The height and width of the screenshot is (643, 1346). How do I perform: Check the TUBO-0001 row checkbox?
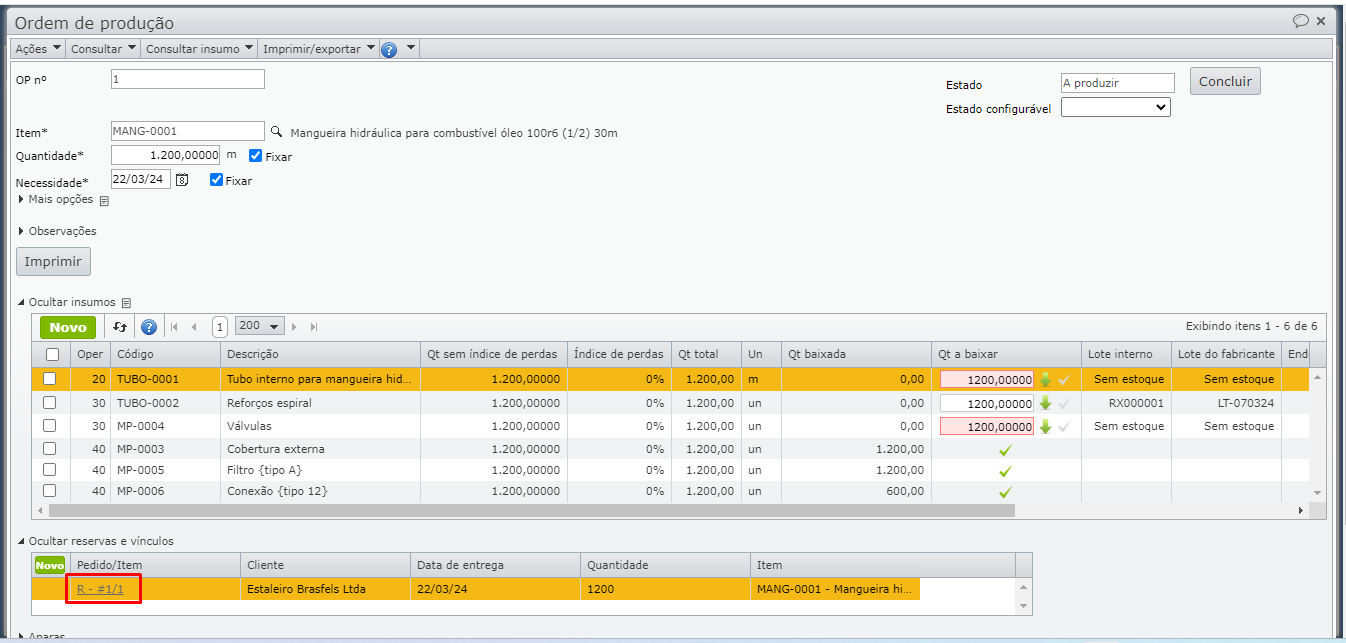(49, 378)
